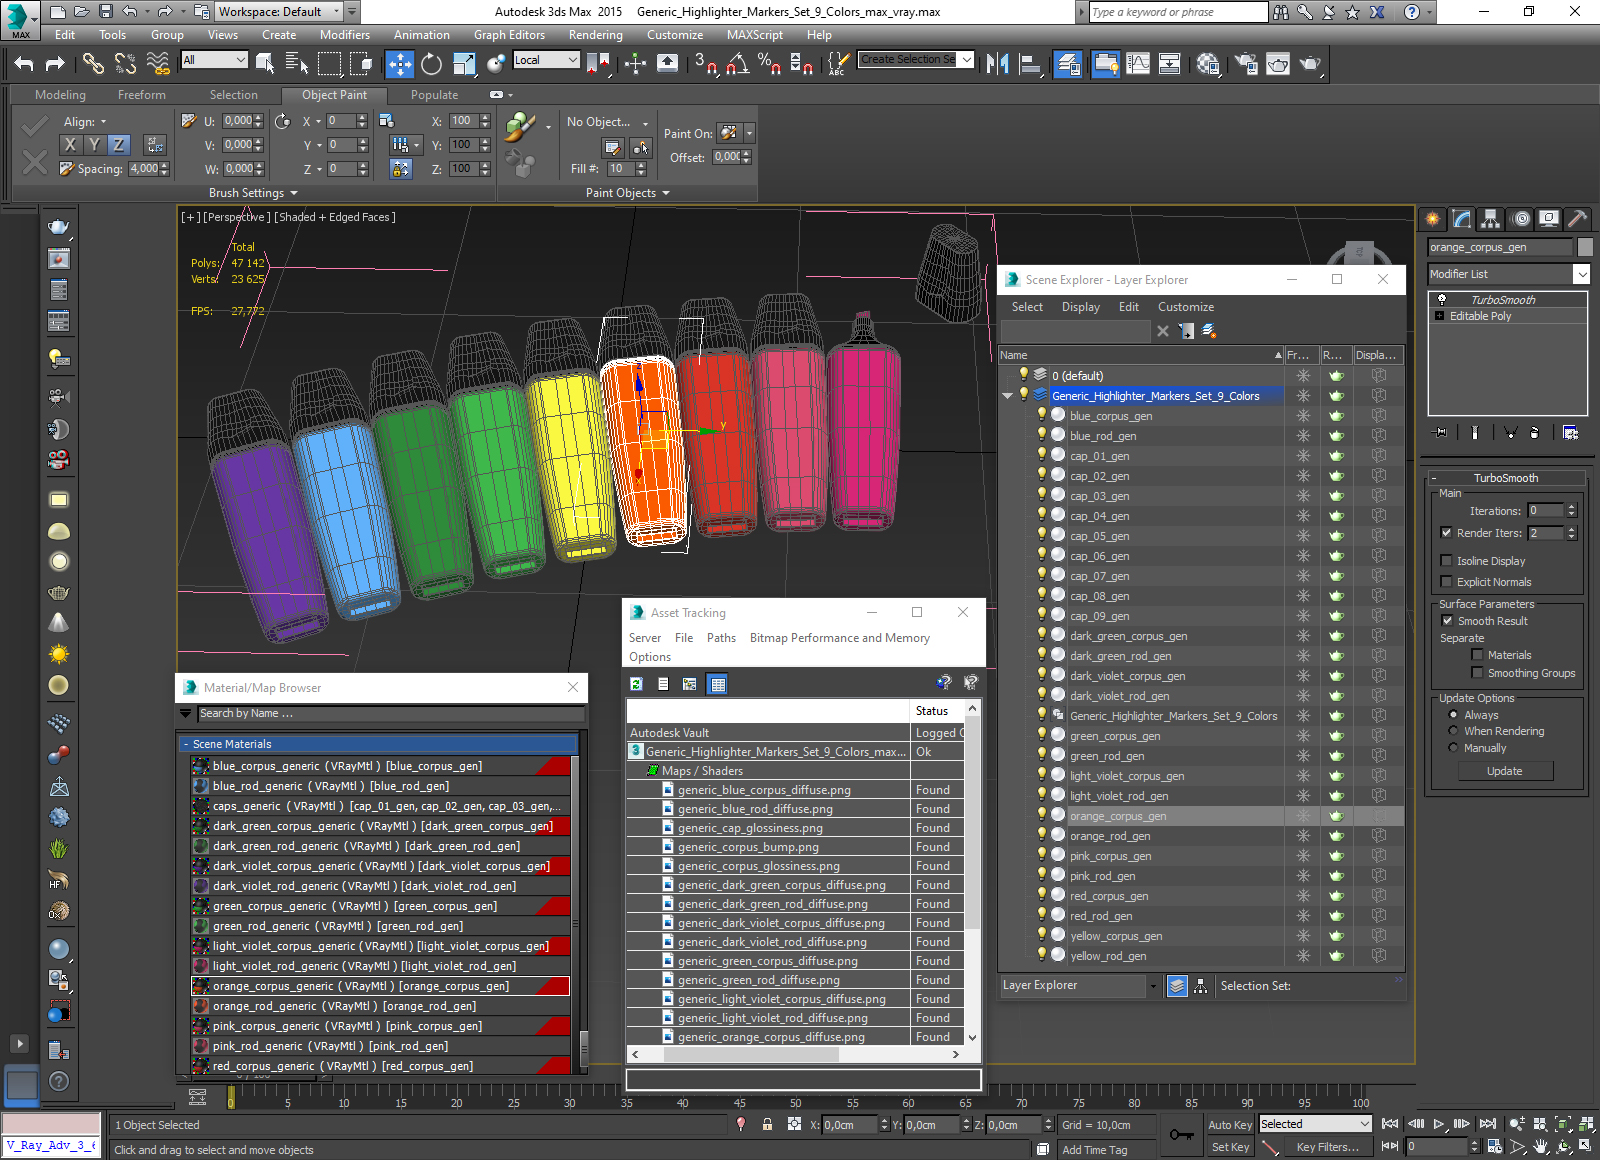Switch to the Freeform ribbon tab

(141, 95)
